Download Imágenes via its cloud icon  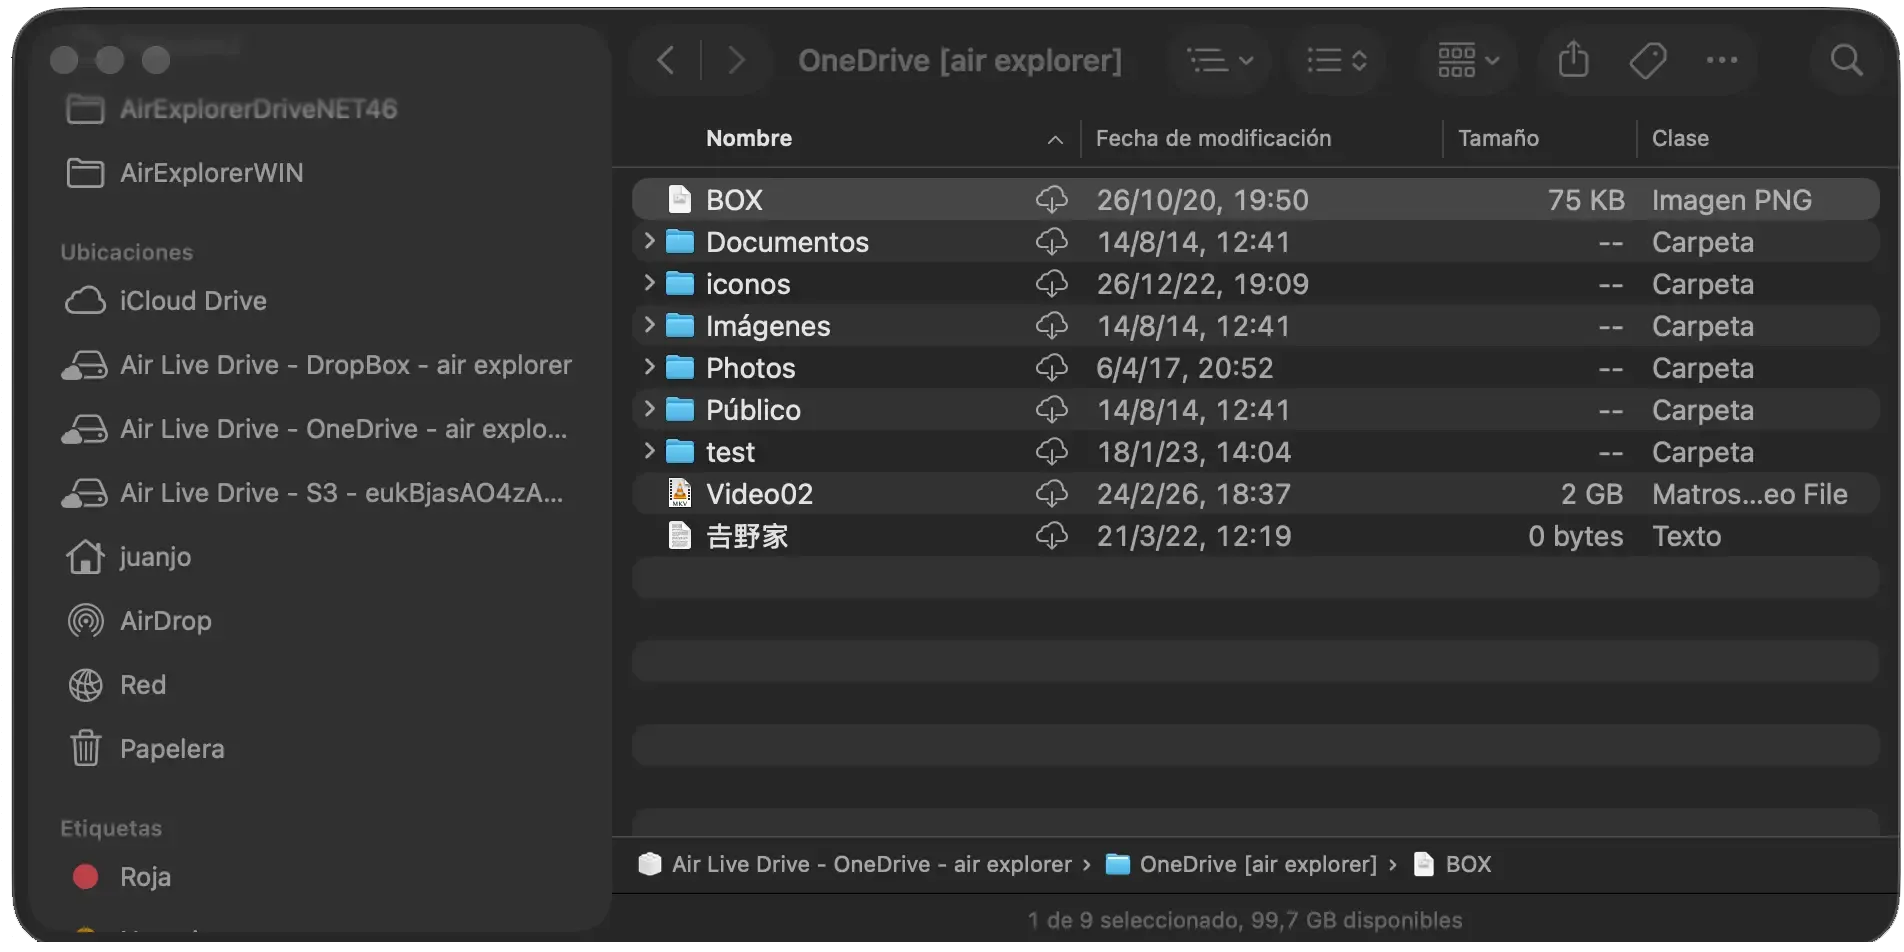1051,325
